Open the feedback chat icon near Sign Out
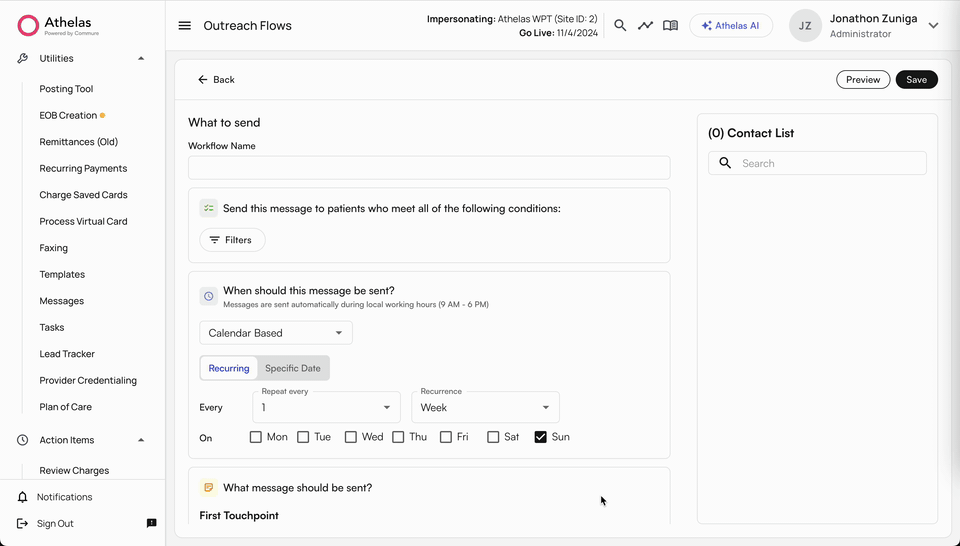This screenshot has height=546, width=960. click(x=151, y=523)
